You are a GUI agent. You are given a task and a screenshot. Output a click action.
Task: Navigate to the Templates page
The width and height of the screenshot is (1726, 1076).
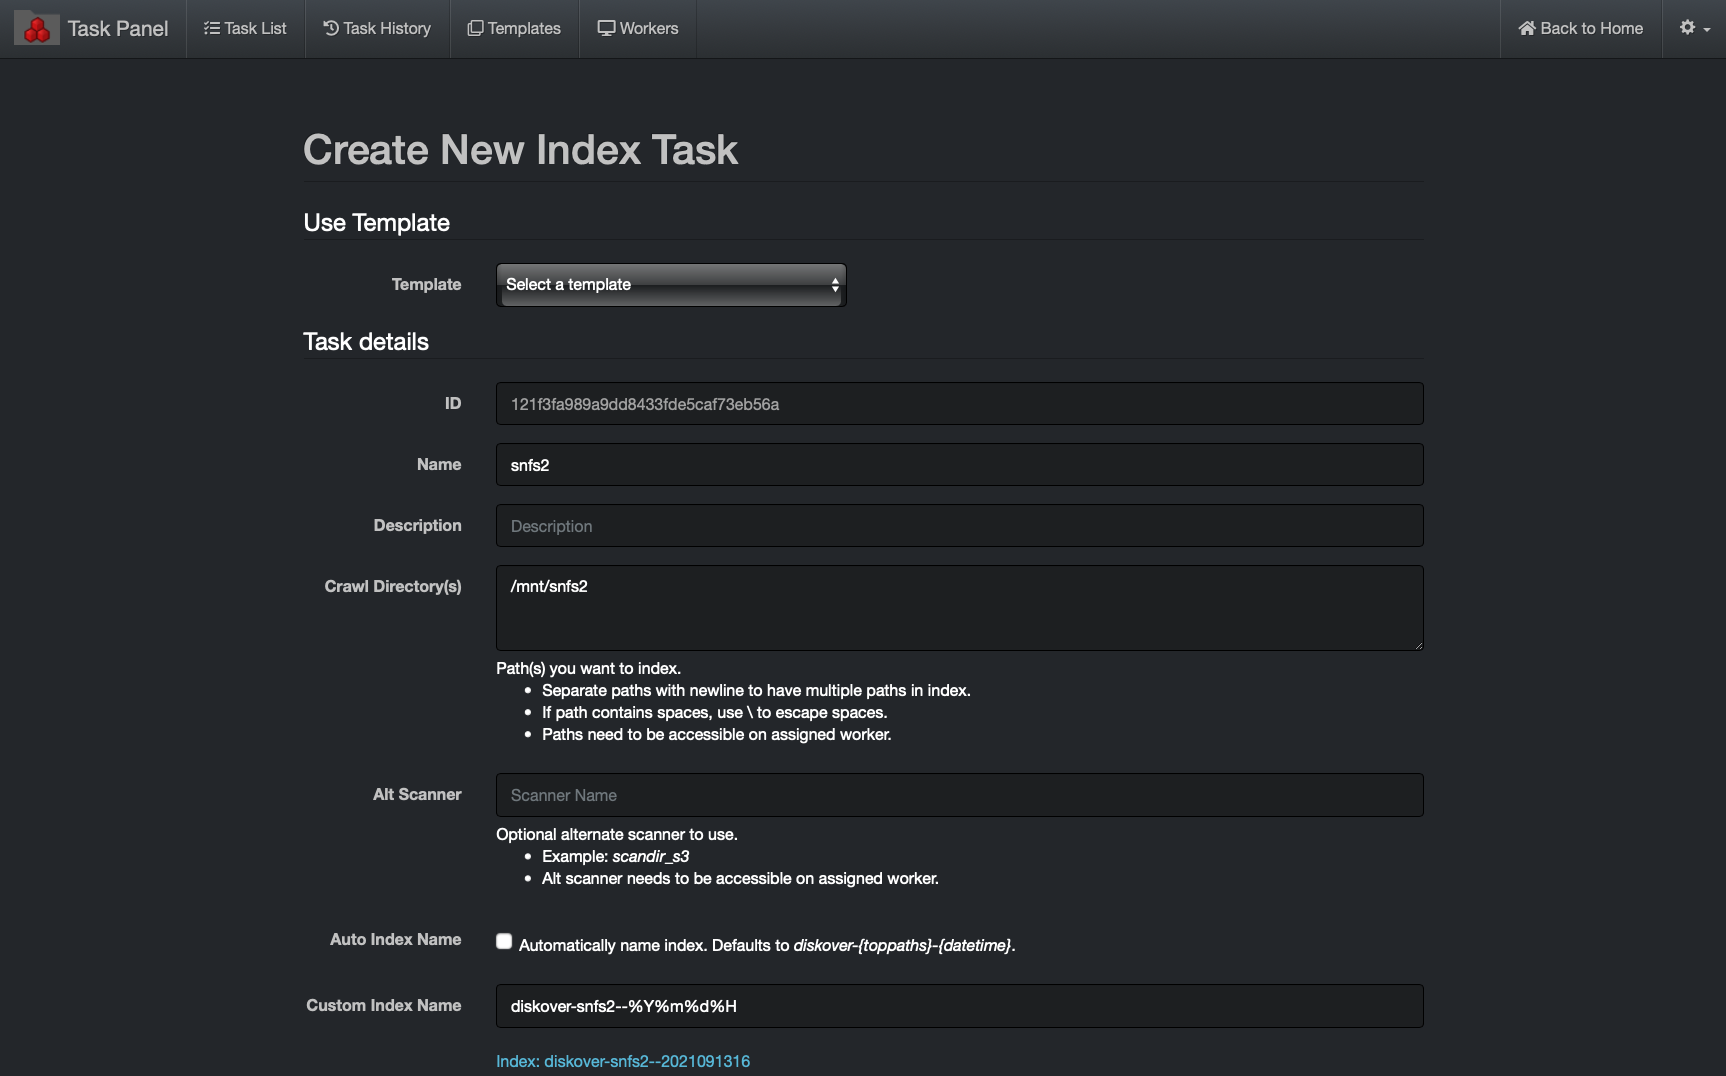[x=514, y=28]
